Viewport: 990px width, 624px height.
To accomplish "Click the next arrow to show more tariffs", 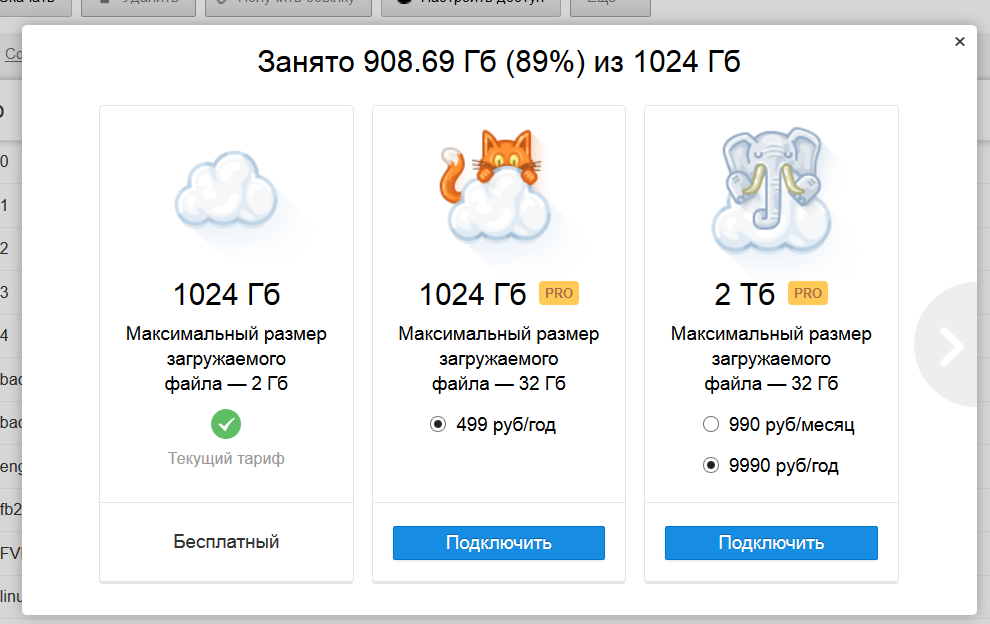I will (951, 345).
